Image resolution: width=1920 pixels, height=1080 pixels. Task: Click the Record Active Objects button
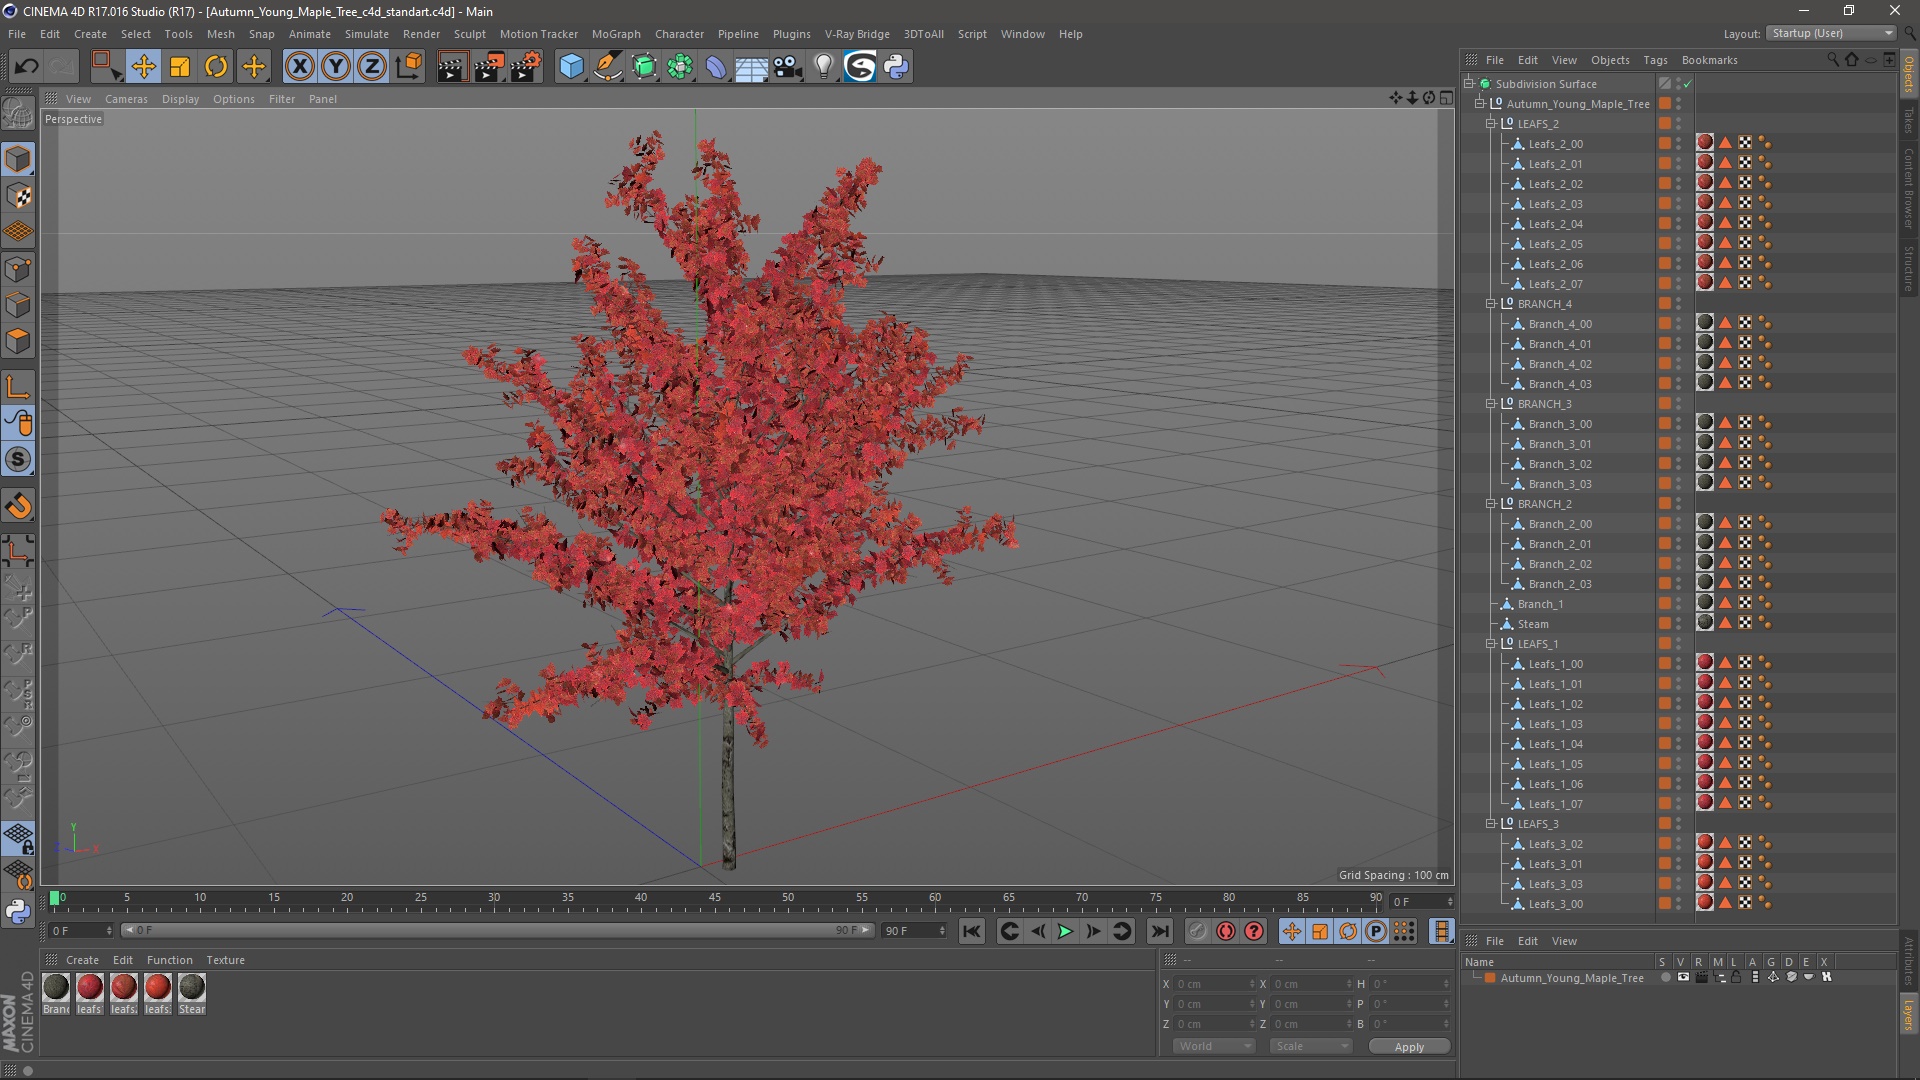pos(1197,931)
